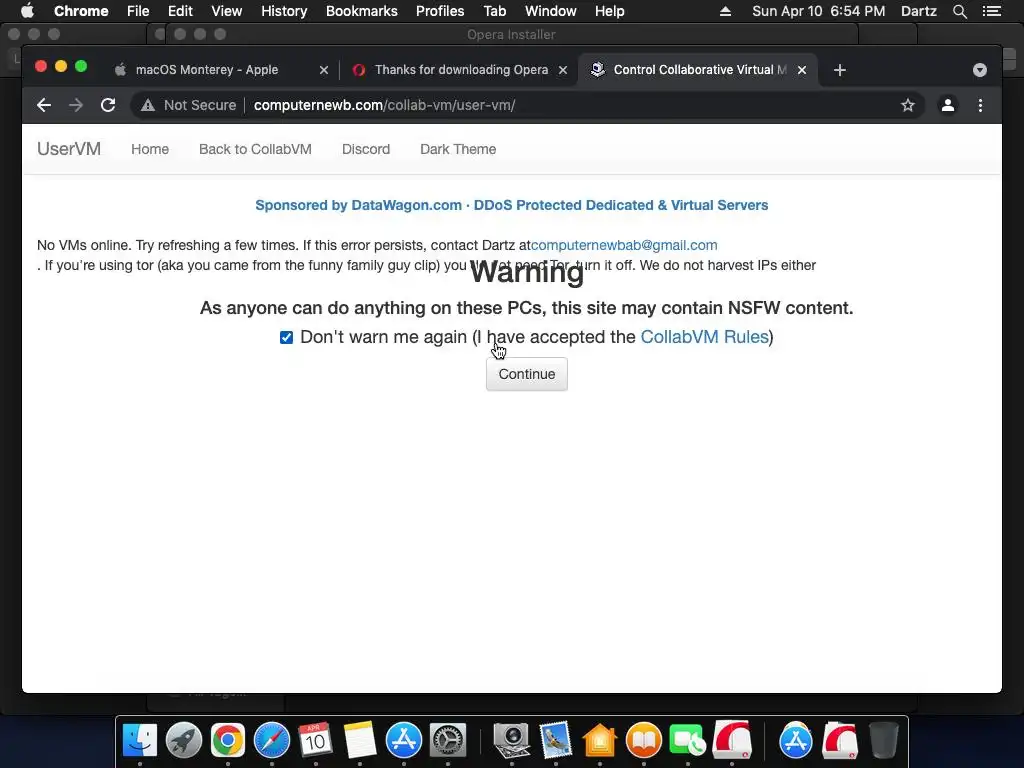Open the File menu

(138, 11)
